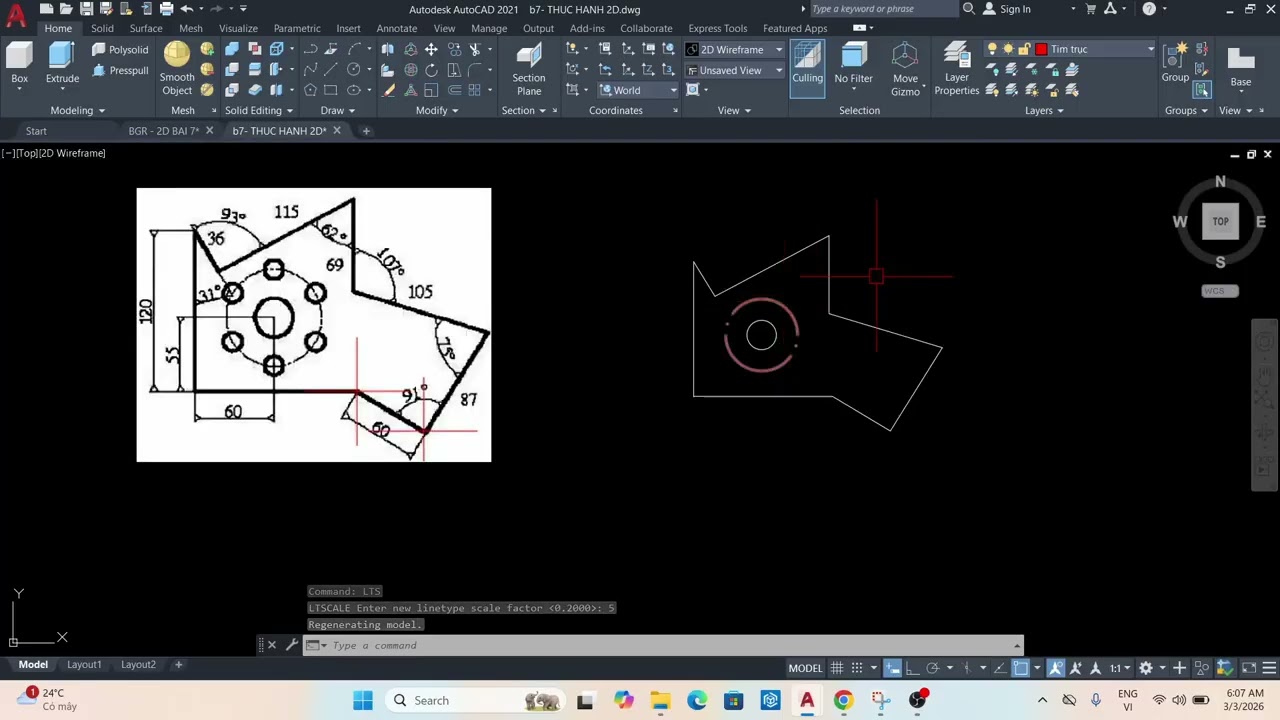Click the TOP face of ViewCube
The width and height of the screenshot is (1280, 720).
tap(1220, 222)
